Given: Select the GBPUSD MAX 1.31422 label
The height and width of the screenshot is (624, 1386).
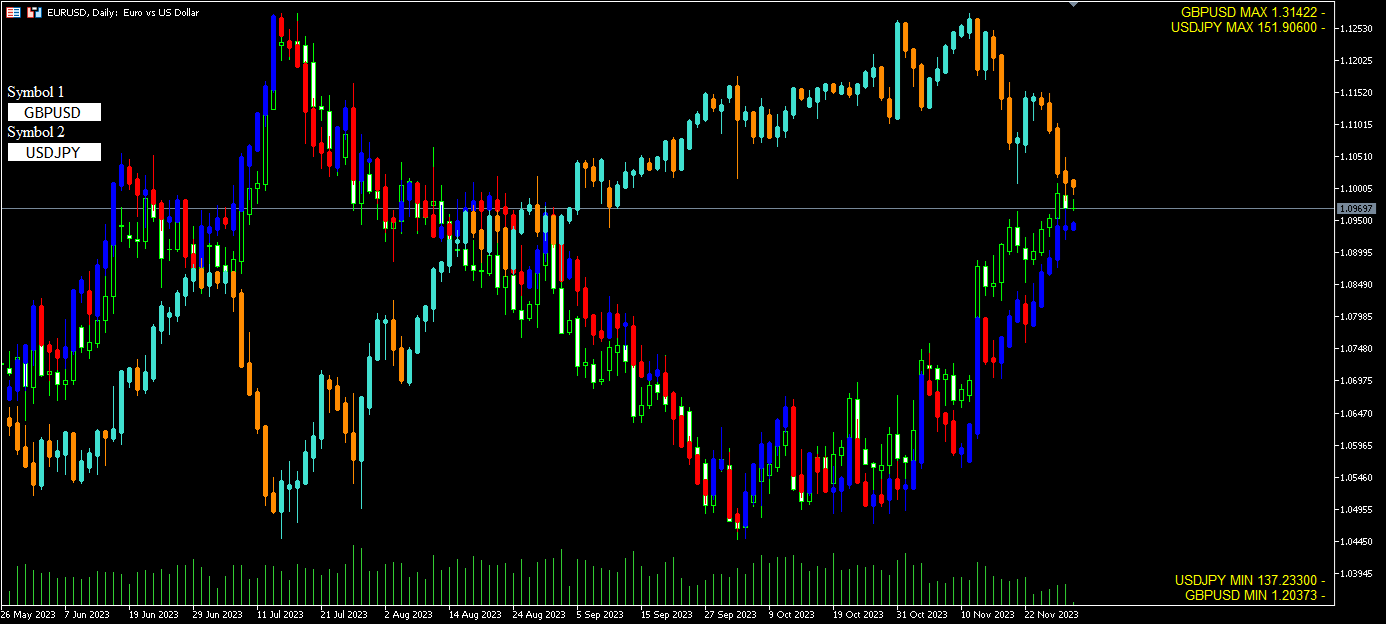Looking at the screenshot, I should 1253,12.
